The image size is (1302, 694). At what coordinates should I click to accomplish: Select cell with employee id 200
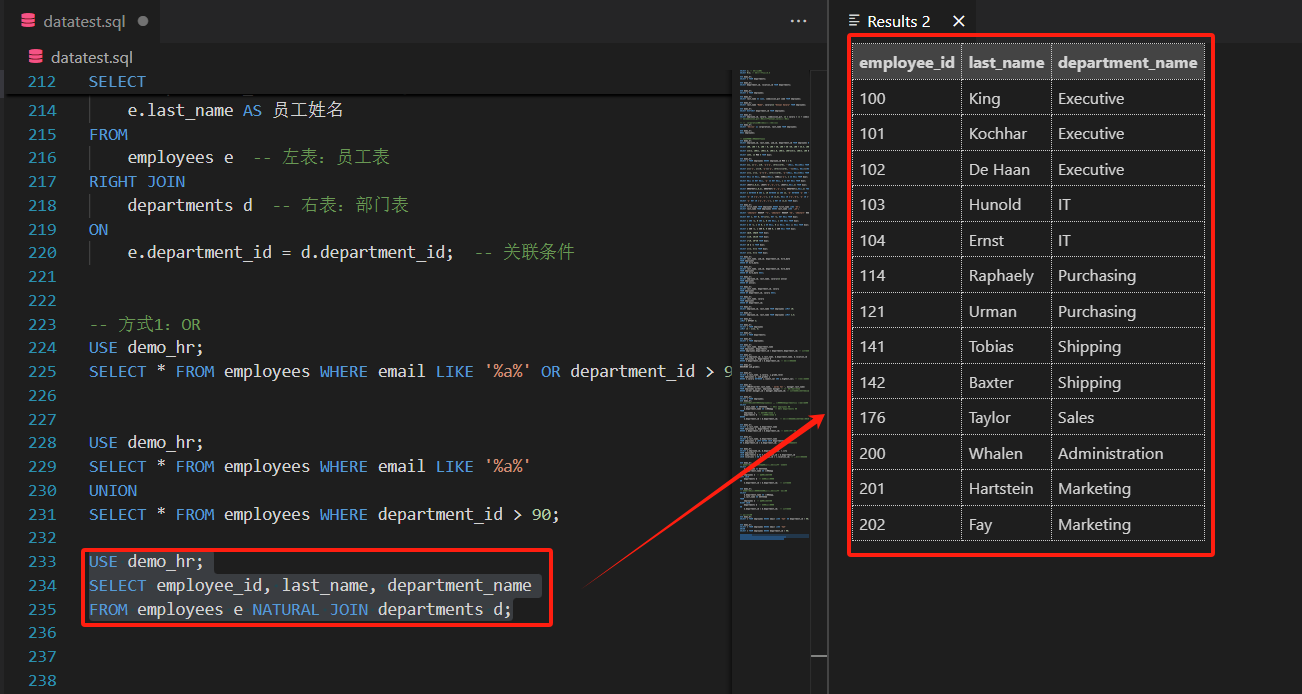pyautogui.click(x=907, y=453)
